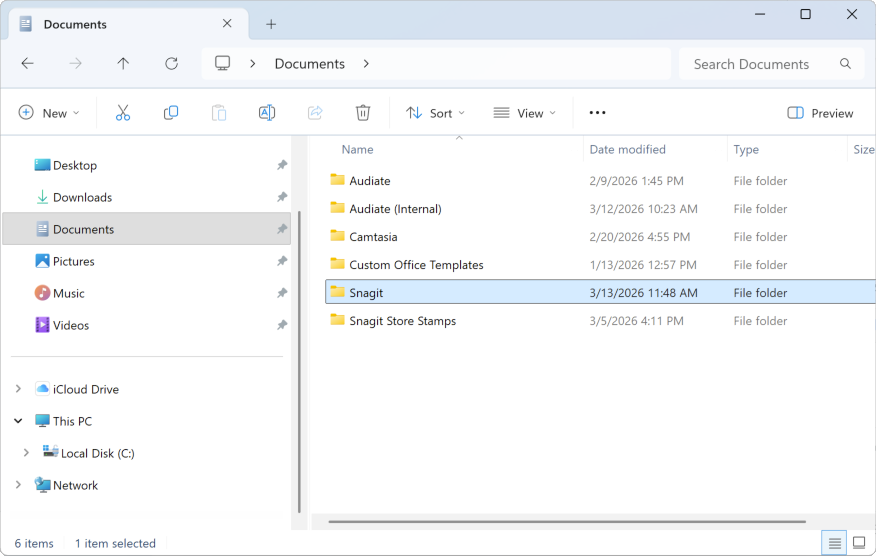The width and height of the screenshot is (876, 556).
Task: Click the Share icon
Action: 315,113
